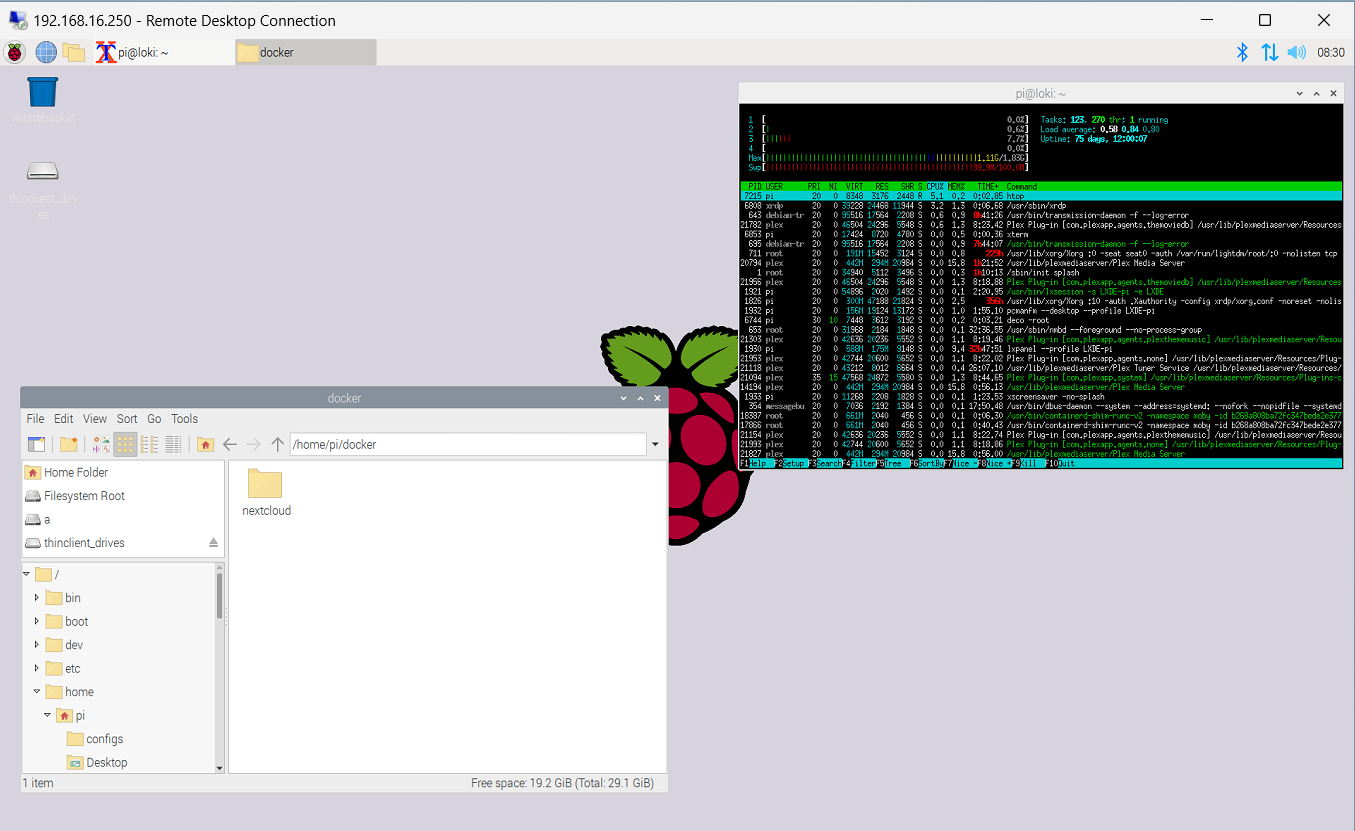Go up one directory with the up arrow
This screenshot has height=831, width=1355.
click(x=277, y=444)
